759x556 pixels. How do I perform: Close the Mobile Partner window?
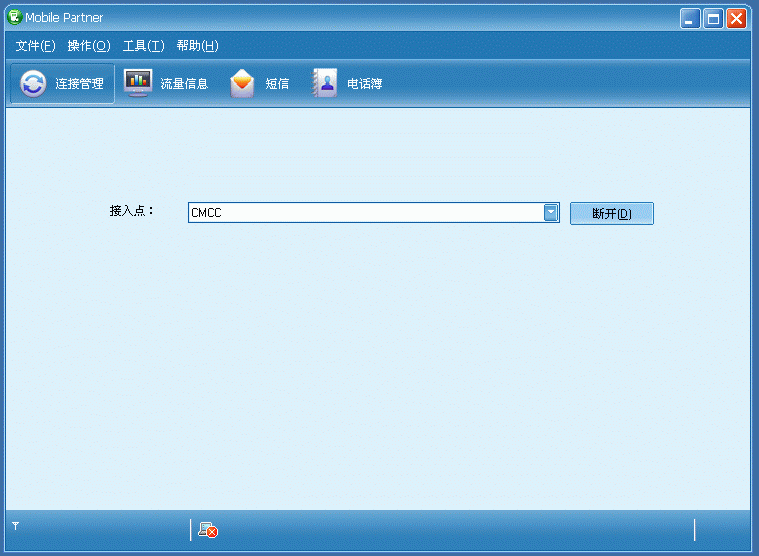tap(737, 18)
